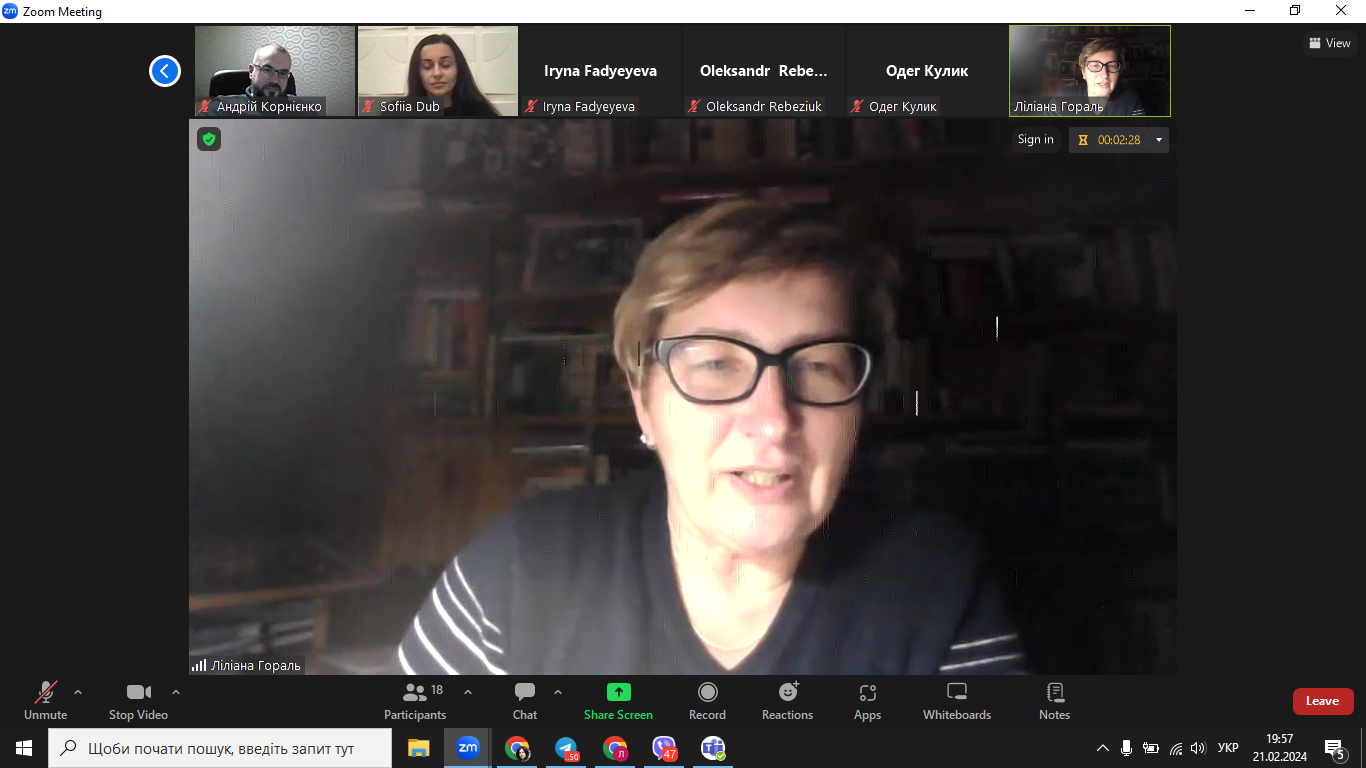Viewport: 1366px width, 768px height.
Task: Select Sofiia Dub's video thumbnail
Action: click(438, 70)
